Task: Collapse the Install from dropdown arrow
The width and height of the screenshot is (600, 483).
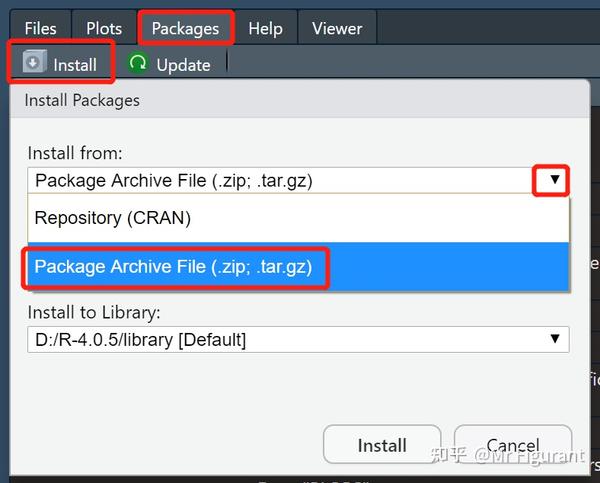Action: tap(555, 179)
